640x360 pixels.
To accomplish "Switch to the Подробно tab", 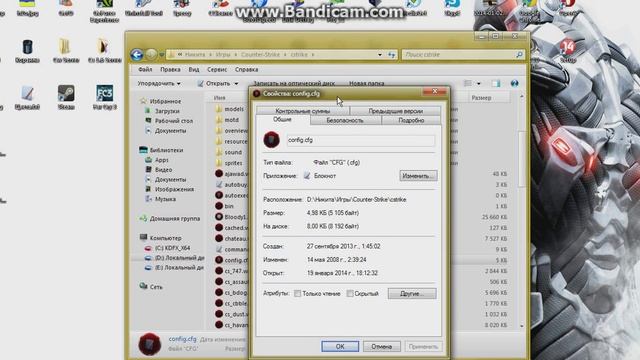I will 411,120.
